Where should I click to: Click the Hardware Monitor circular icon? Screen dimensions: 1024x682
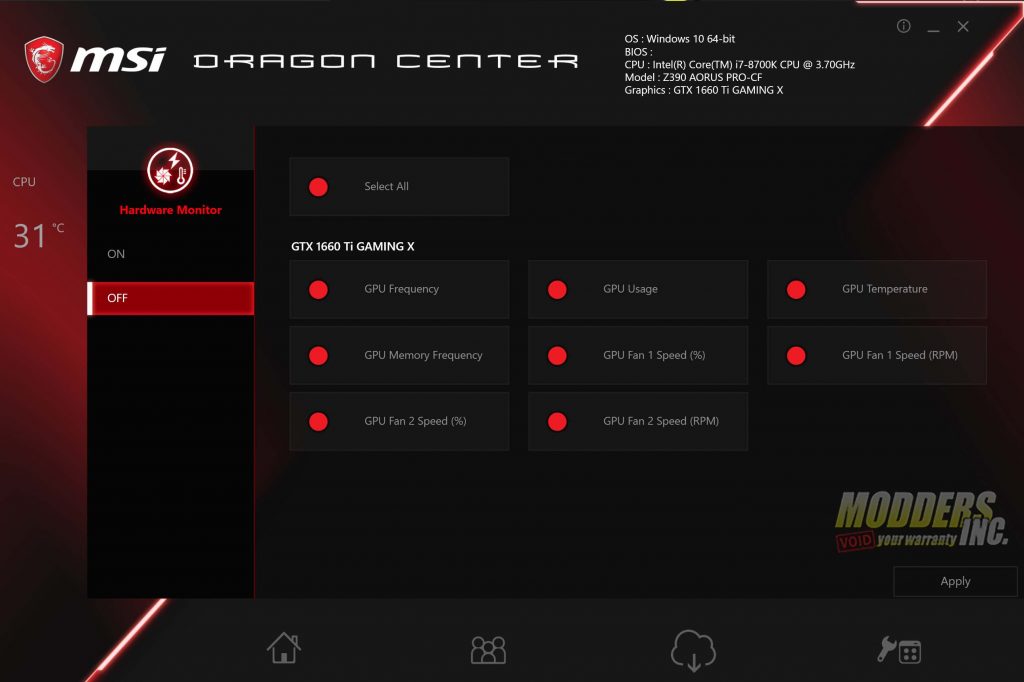(x=170, y=170)
